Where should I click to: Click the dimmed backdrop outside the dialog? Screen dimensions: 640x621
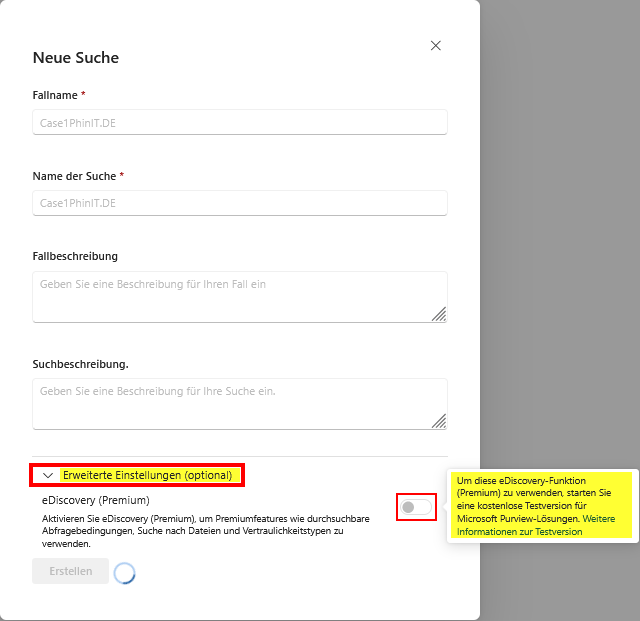pos(560,250)
